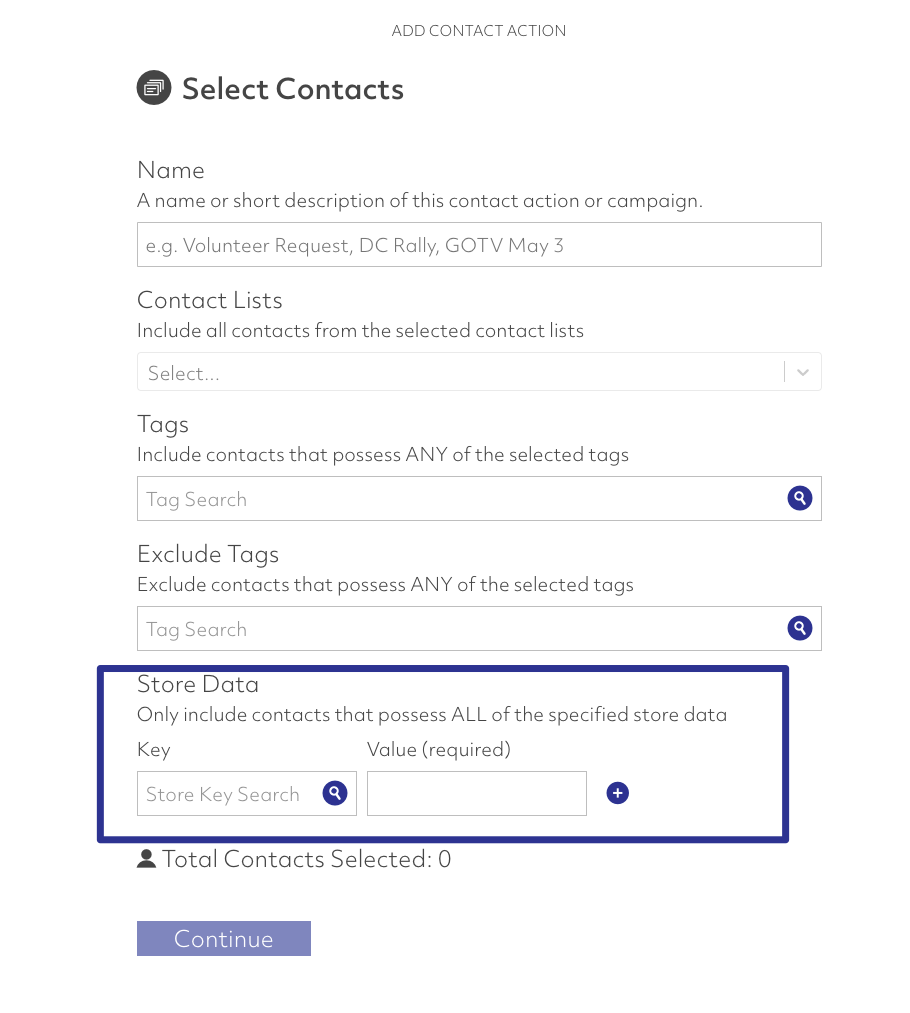
Task: Click person icon beside Total Contacts Selected
Action: 147,859
